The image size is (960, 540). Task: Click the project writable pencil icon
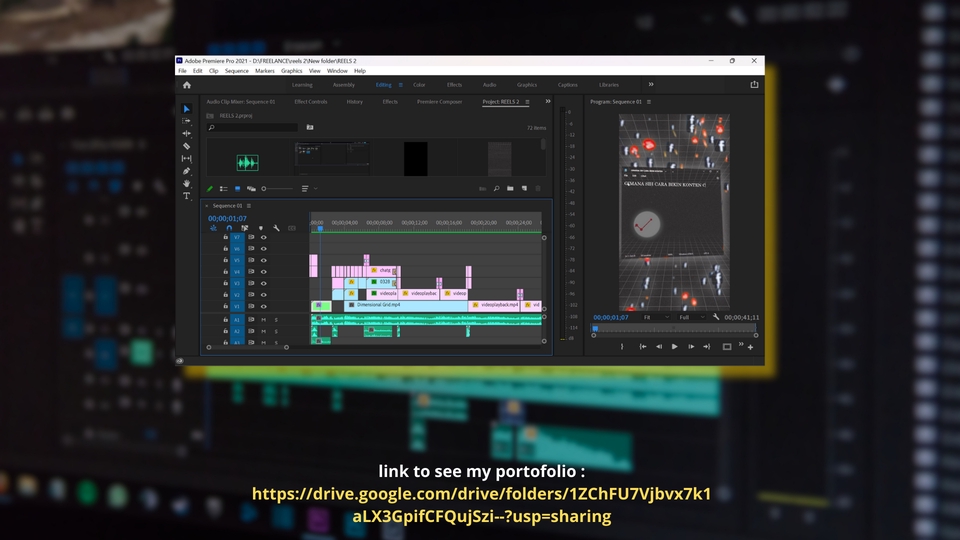[x=210, y=189]
